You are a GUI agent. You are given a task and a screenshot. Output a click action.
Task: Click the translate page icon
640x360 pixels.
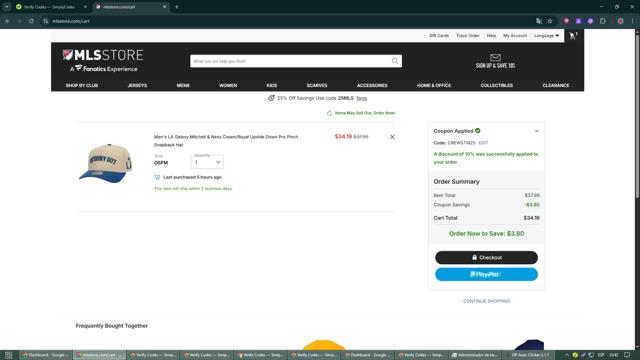539,21
